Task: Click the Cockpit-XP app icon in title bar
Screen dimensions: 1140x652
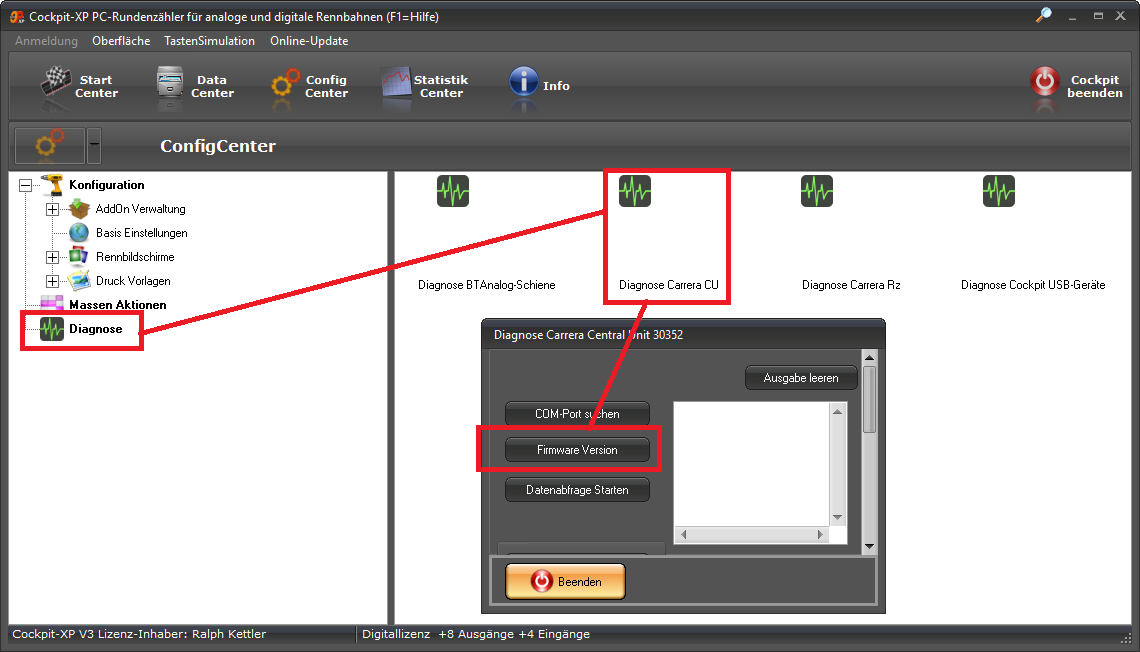Action: [17, 16]
